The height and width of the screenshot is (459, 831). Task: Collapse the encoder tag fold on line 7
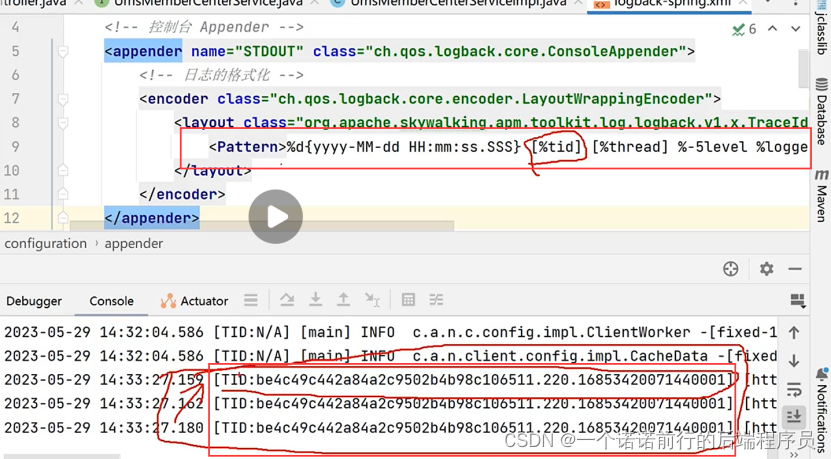click(x=63, y=99)
